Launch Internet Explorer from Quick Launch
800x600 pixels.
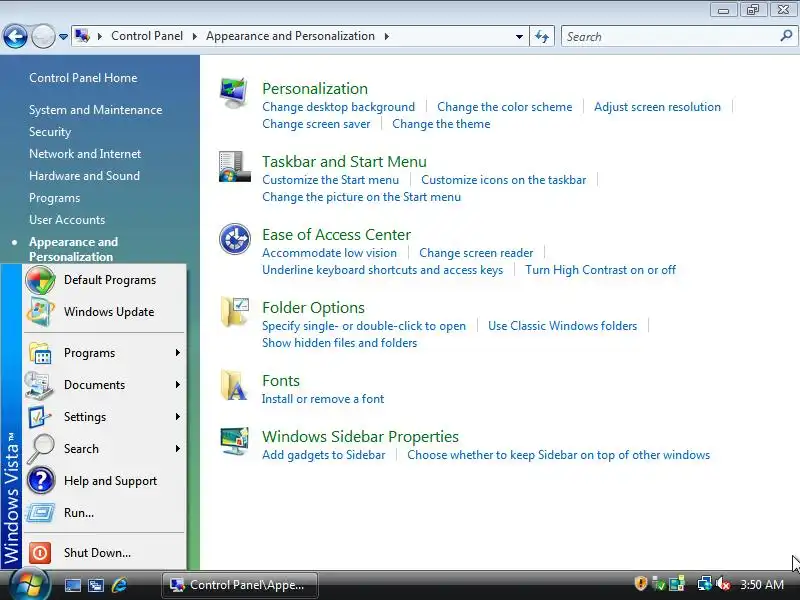pyautogui.click(x=119, y=585)
